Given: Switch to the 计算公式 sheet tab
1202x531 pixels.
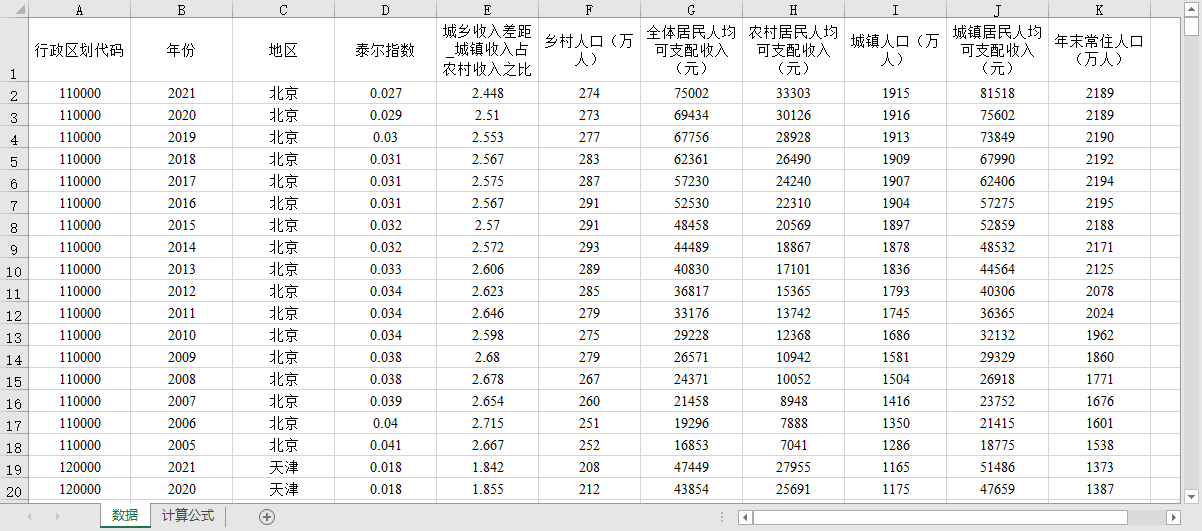Looking at the screenshot, I should pyautogui.click(x=188, y=516).
